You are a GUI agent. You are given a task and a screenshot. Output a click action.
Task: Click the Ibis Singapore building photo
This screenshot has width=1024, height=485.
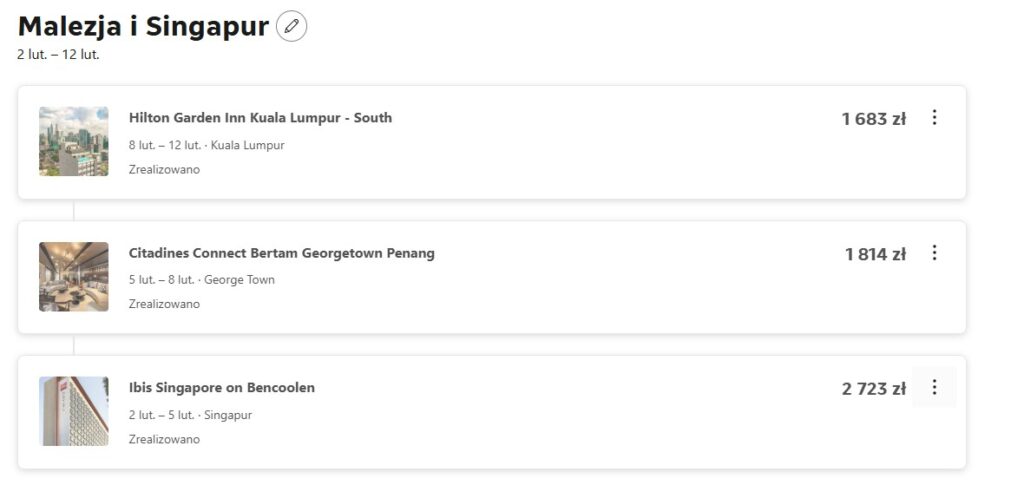[74, 411]
